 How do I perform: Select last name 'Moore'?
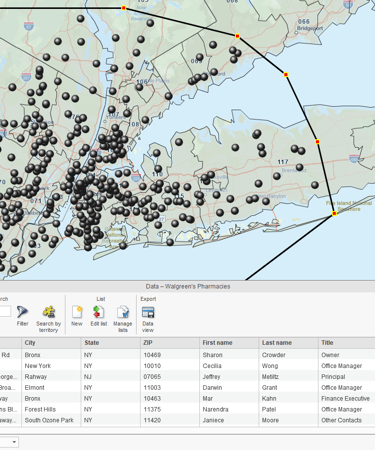click(x=270, y=420)
